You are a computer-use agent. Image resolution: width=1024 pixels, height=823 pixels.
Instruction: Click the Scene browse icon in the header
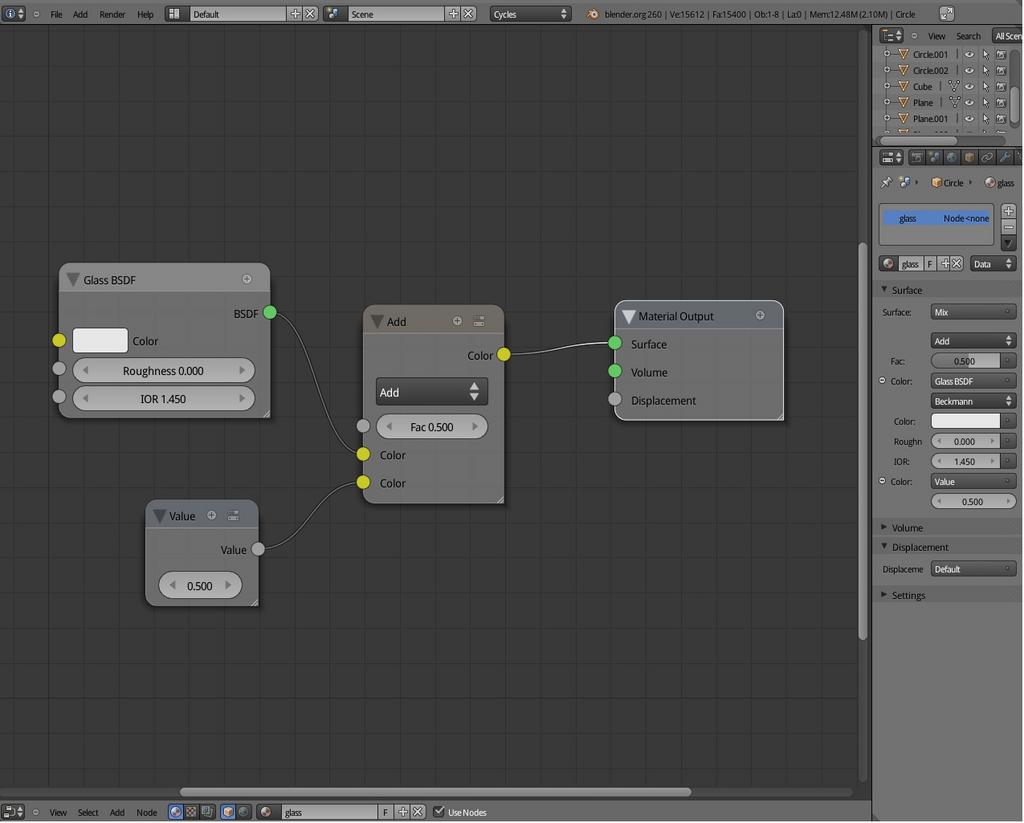click(x=333, y=14)
